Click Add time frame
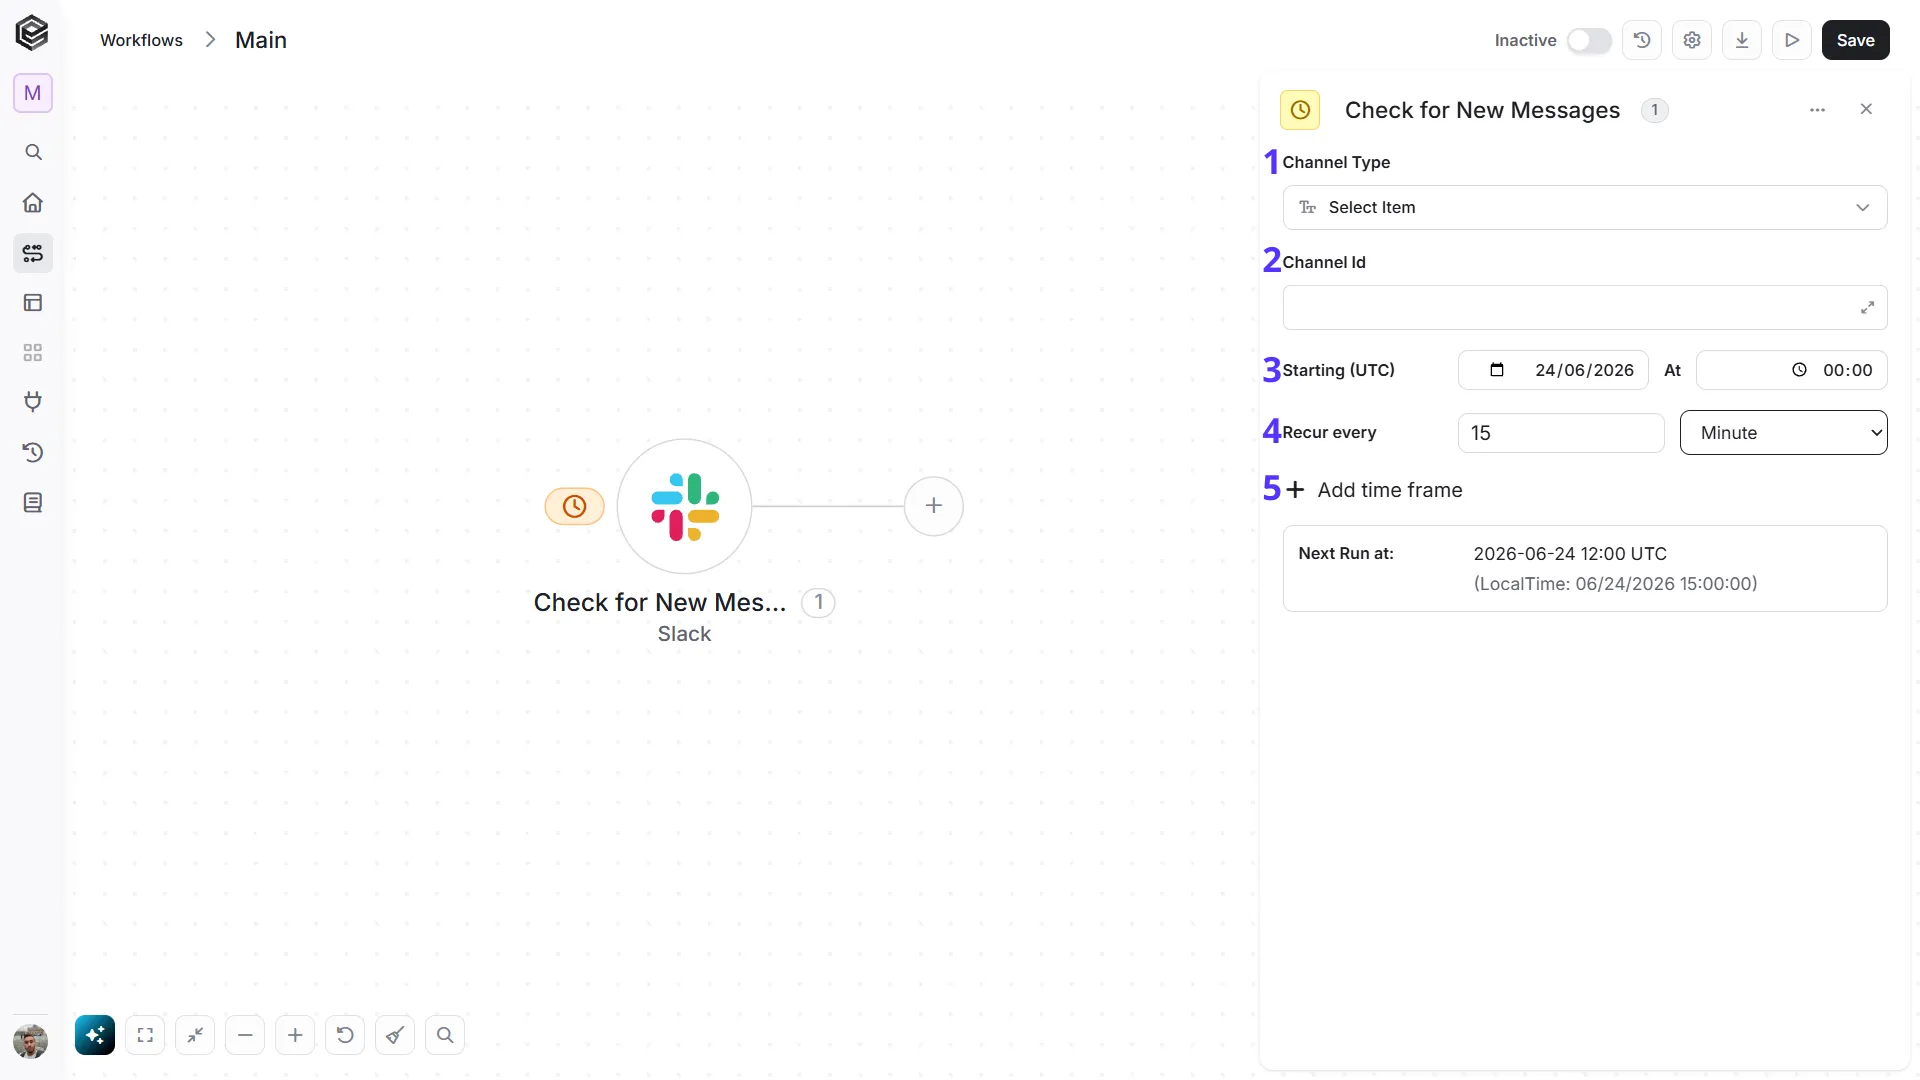The image size is (1920, 1080). pyautogui.click(x=1374, y=490)
